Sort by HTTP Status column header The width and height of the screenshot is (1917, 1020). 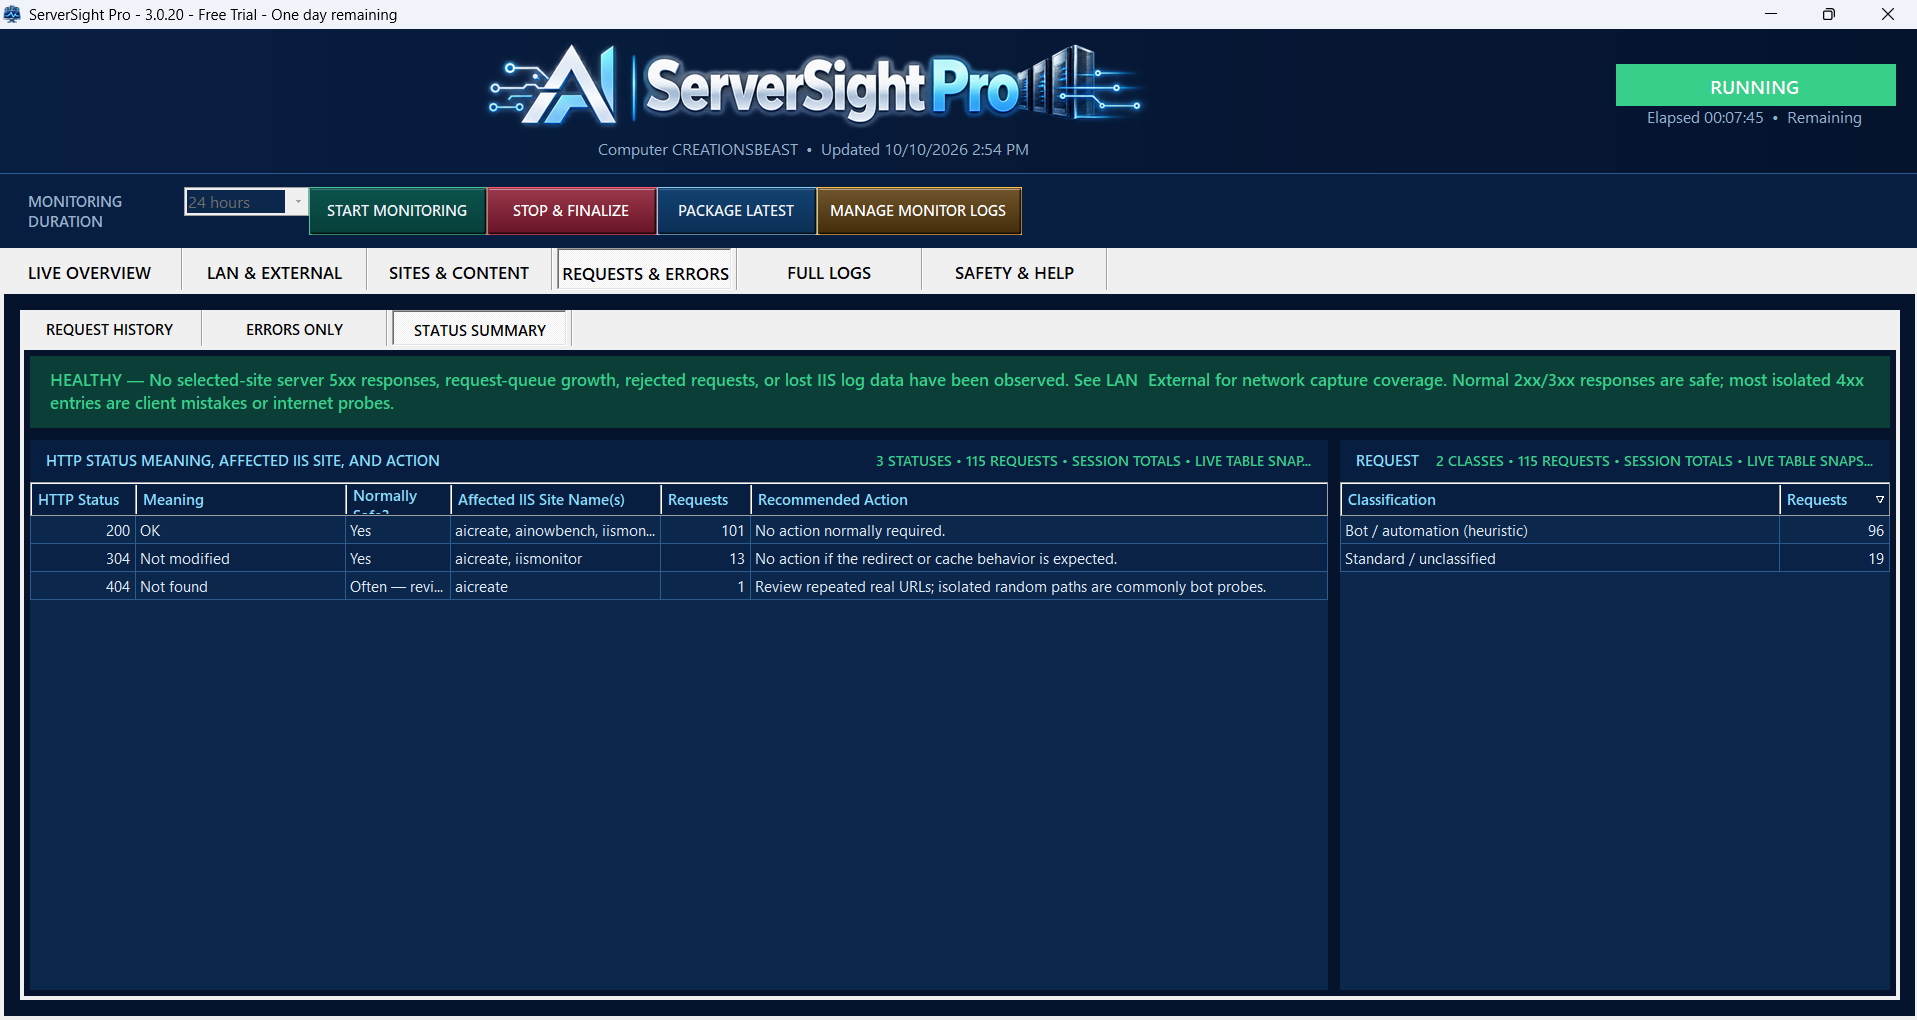click(x=83, y=500)
